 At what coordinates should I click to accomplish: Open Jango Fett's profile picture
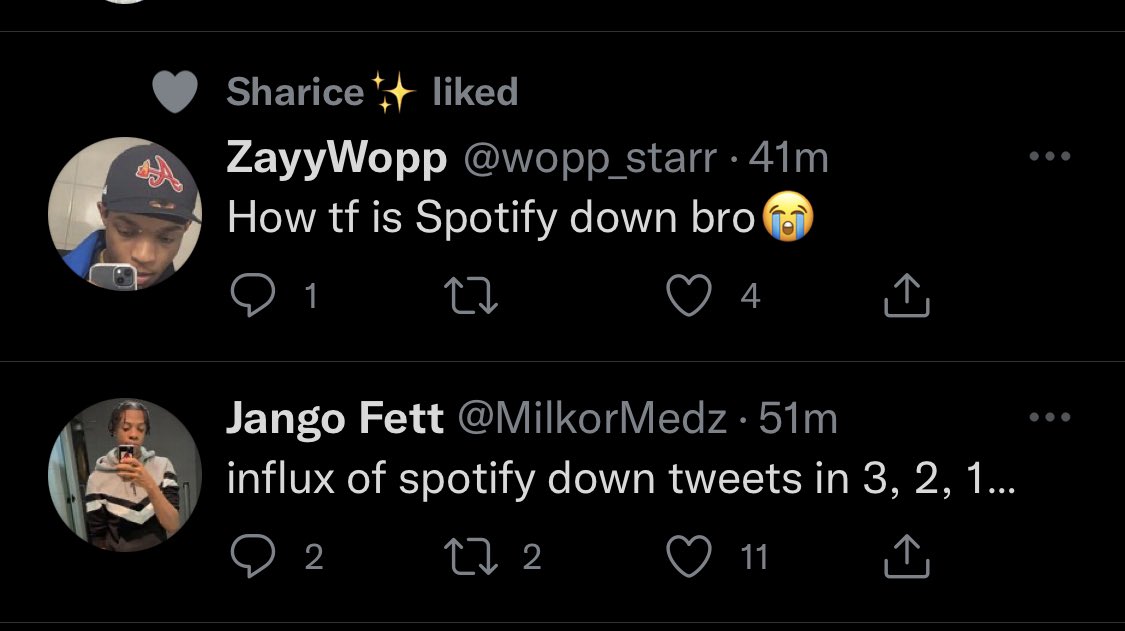125,475
